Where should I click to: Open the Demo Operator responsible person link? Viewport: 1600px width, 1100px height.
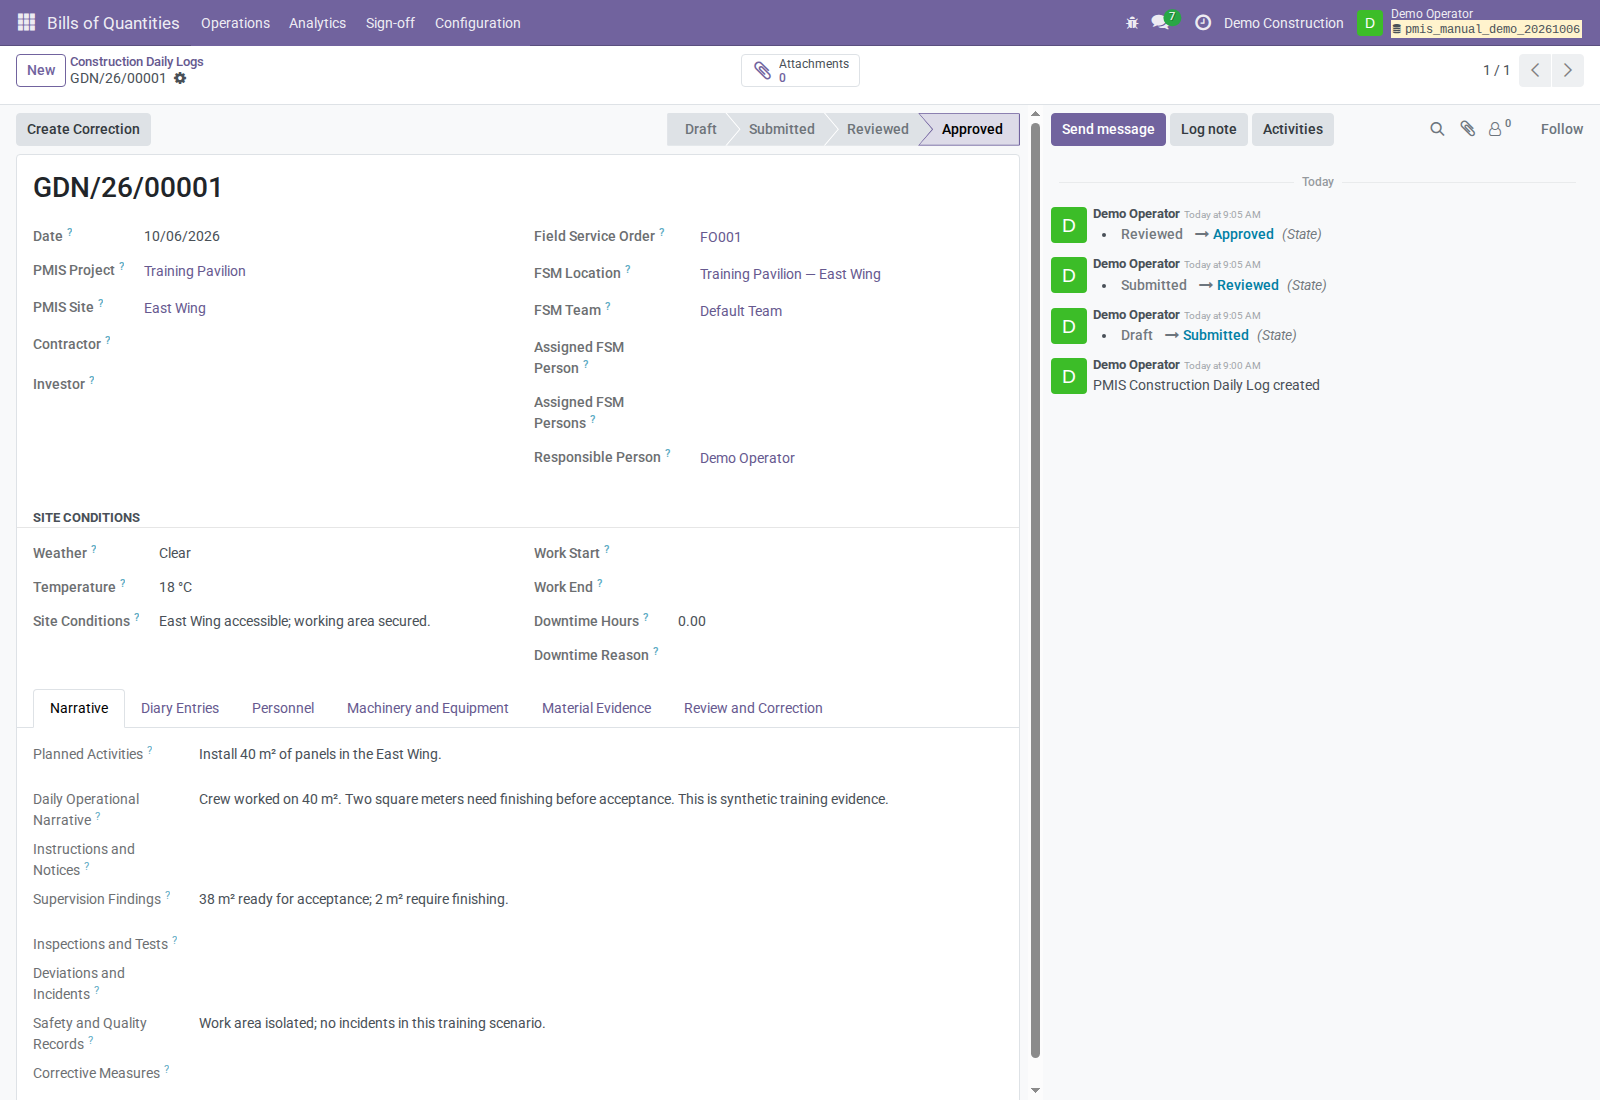point(747,458)
